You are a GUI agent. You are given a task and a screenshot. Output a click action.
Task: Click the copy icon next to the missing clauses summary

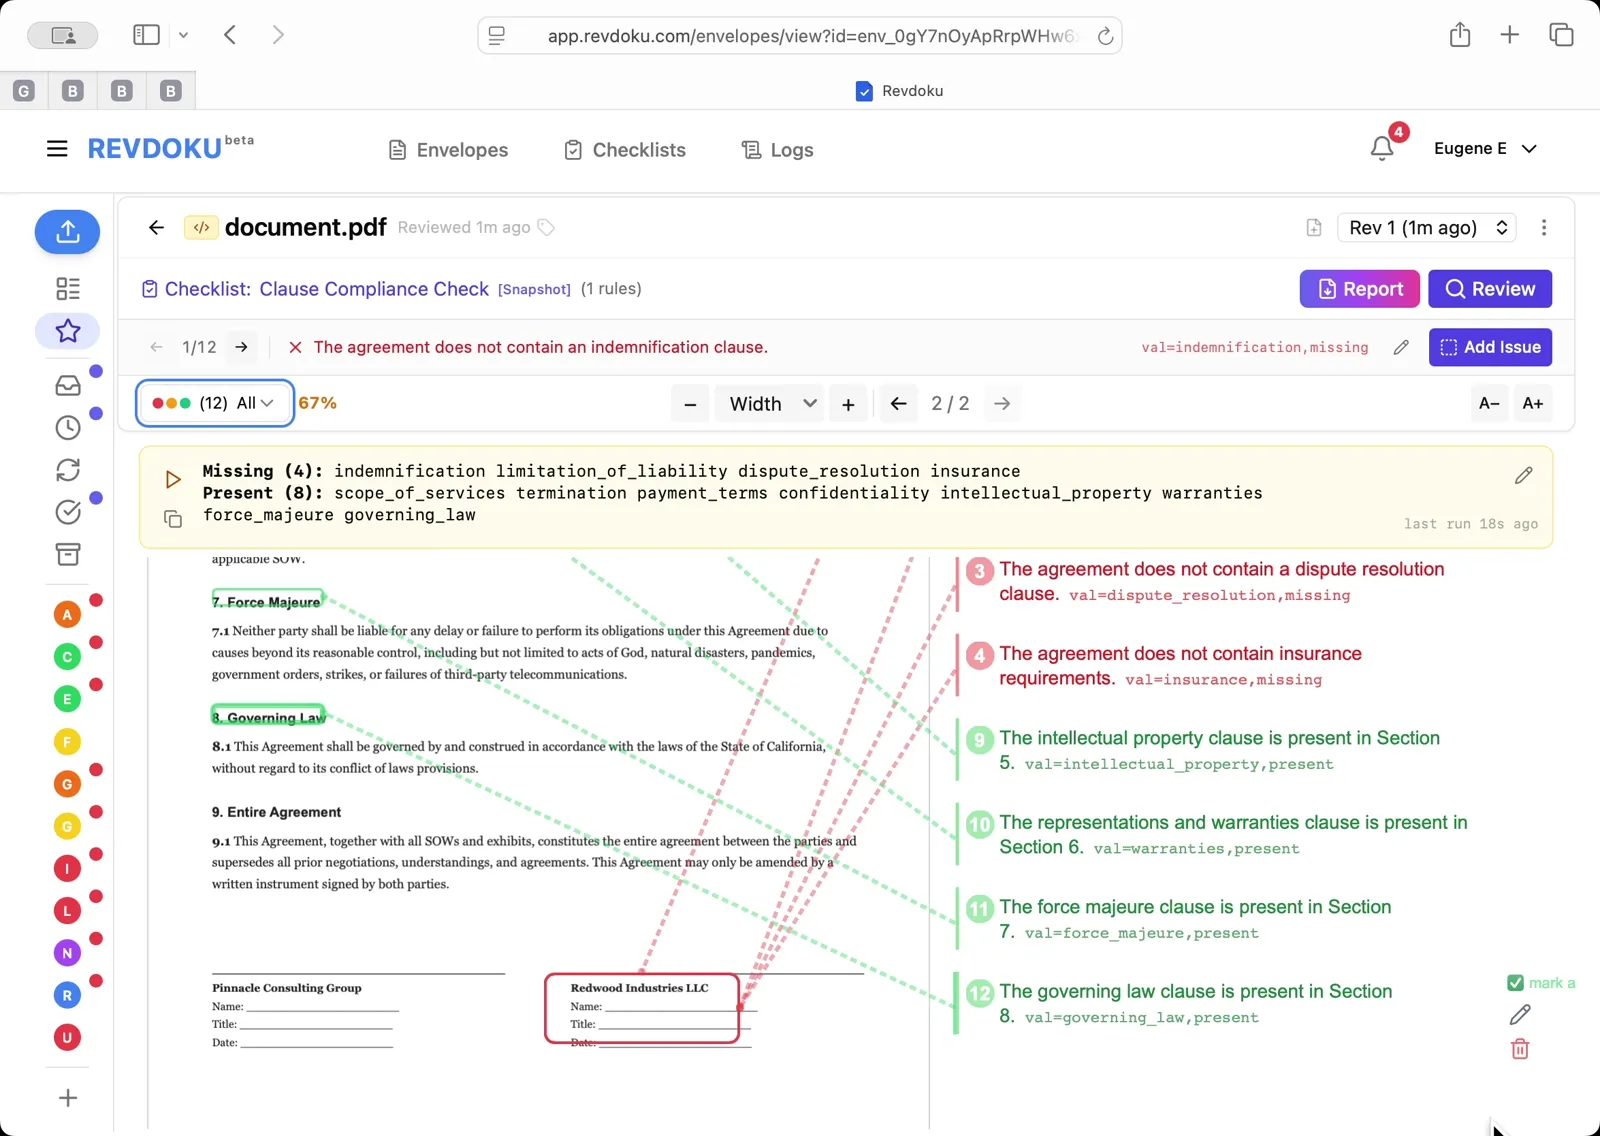(171, 519)
